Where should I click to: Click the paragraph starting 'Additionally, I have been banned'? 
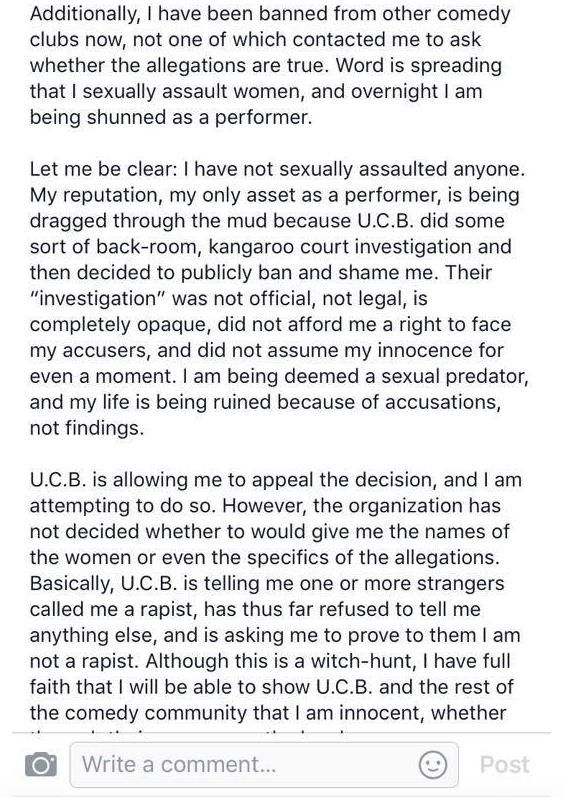click(x=270, y=66)
